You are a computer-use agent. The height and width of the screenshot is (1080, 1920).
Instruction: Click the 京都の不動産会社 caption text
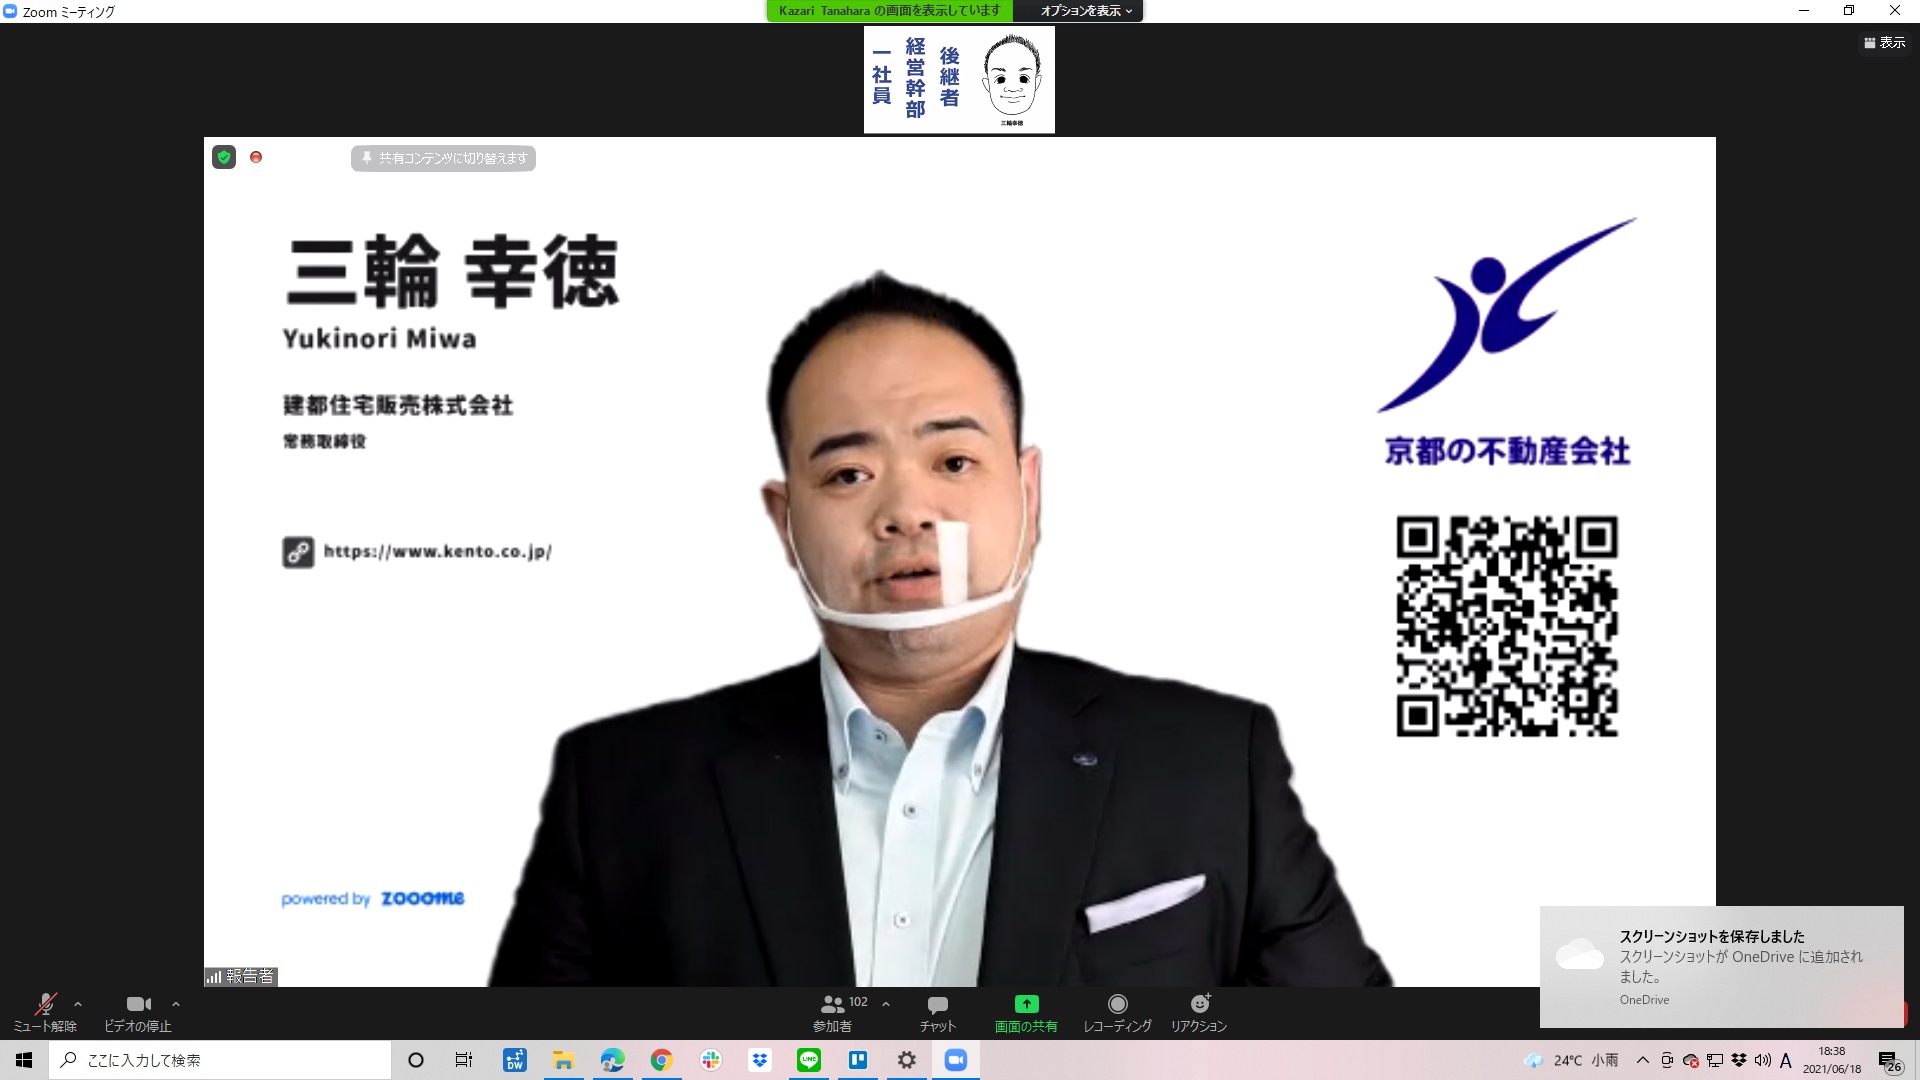pyautogui.click(x=1507, y=451)
